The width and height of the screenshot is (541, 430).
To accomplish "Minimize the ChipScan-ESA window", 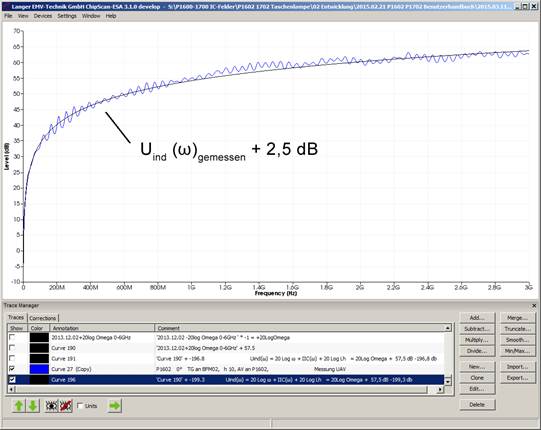I will click(x=517, y=6).
